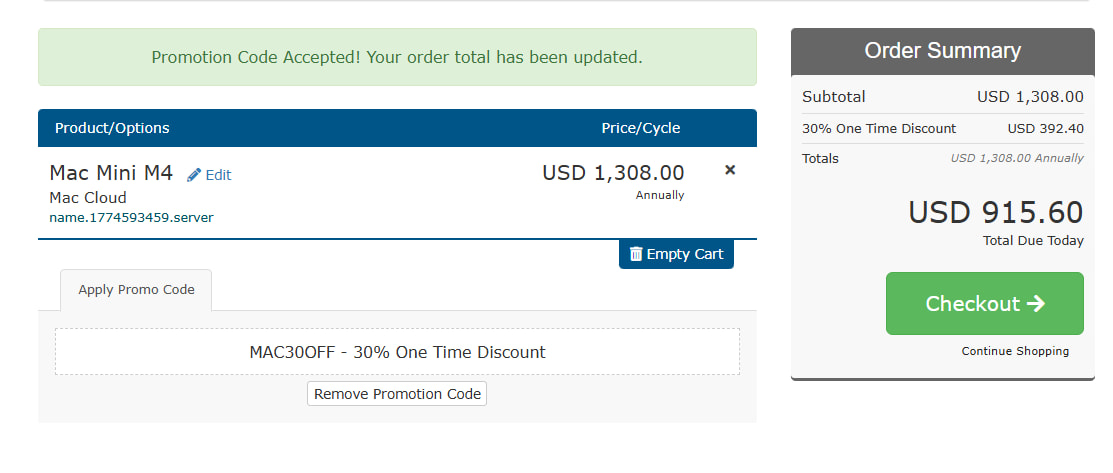The height and width of the screenshot is (473, 1113).
Task: Follow the Continue Shopping link
Action: click(1015, 351)
